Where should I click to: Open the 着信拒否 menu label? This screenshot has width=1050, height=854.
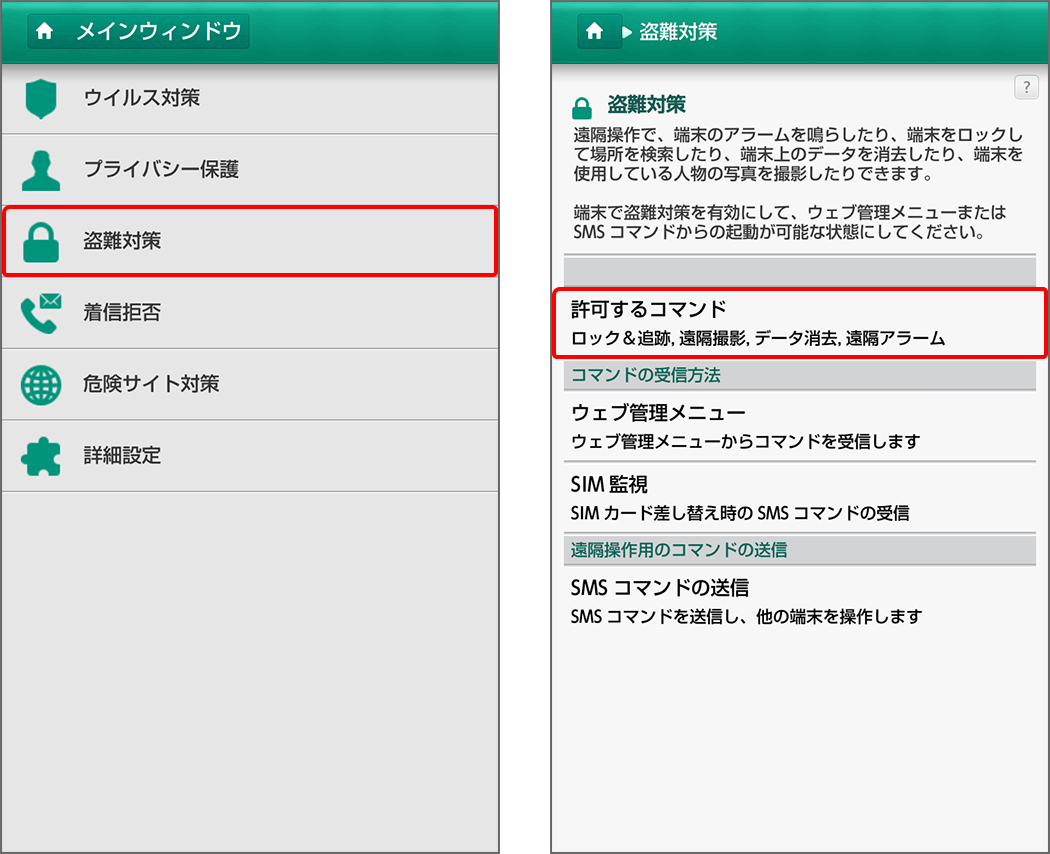(122, 313)
